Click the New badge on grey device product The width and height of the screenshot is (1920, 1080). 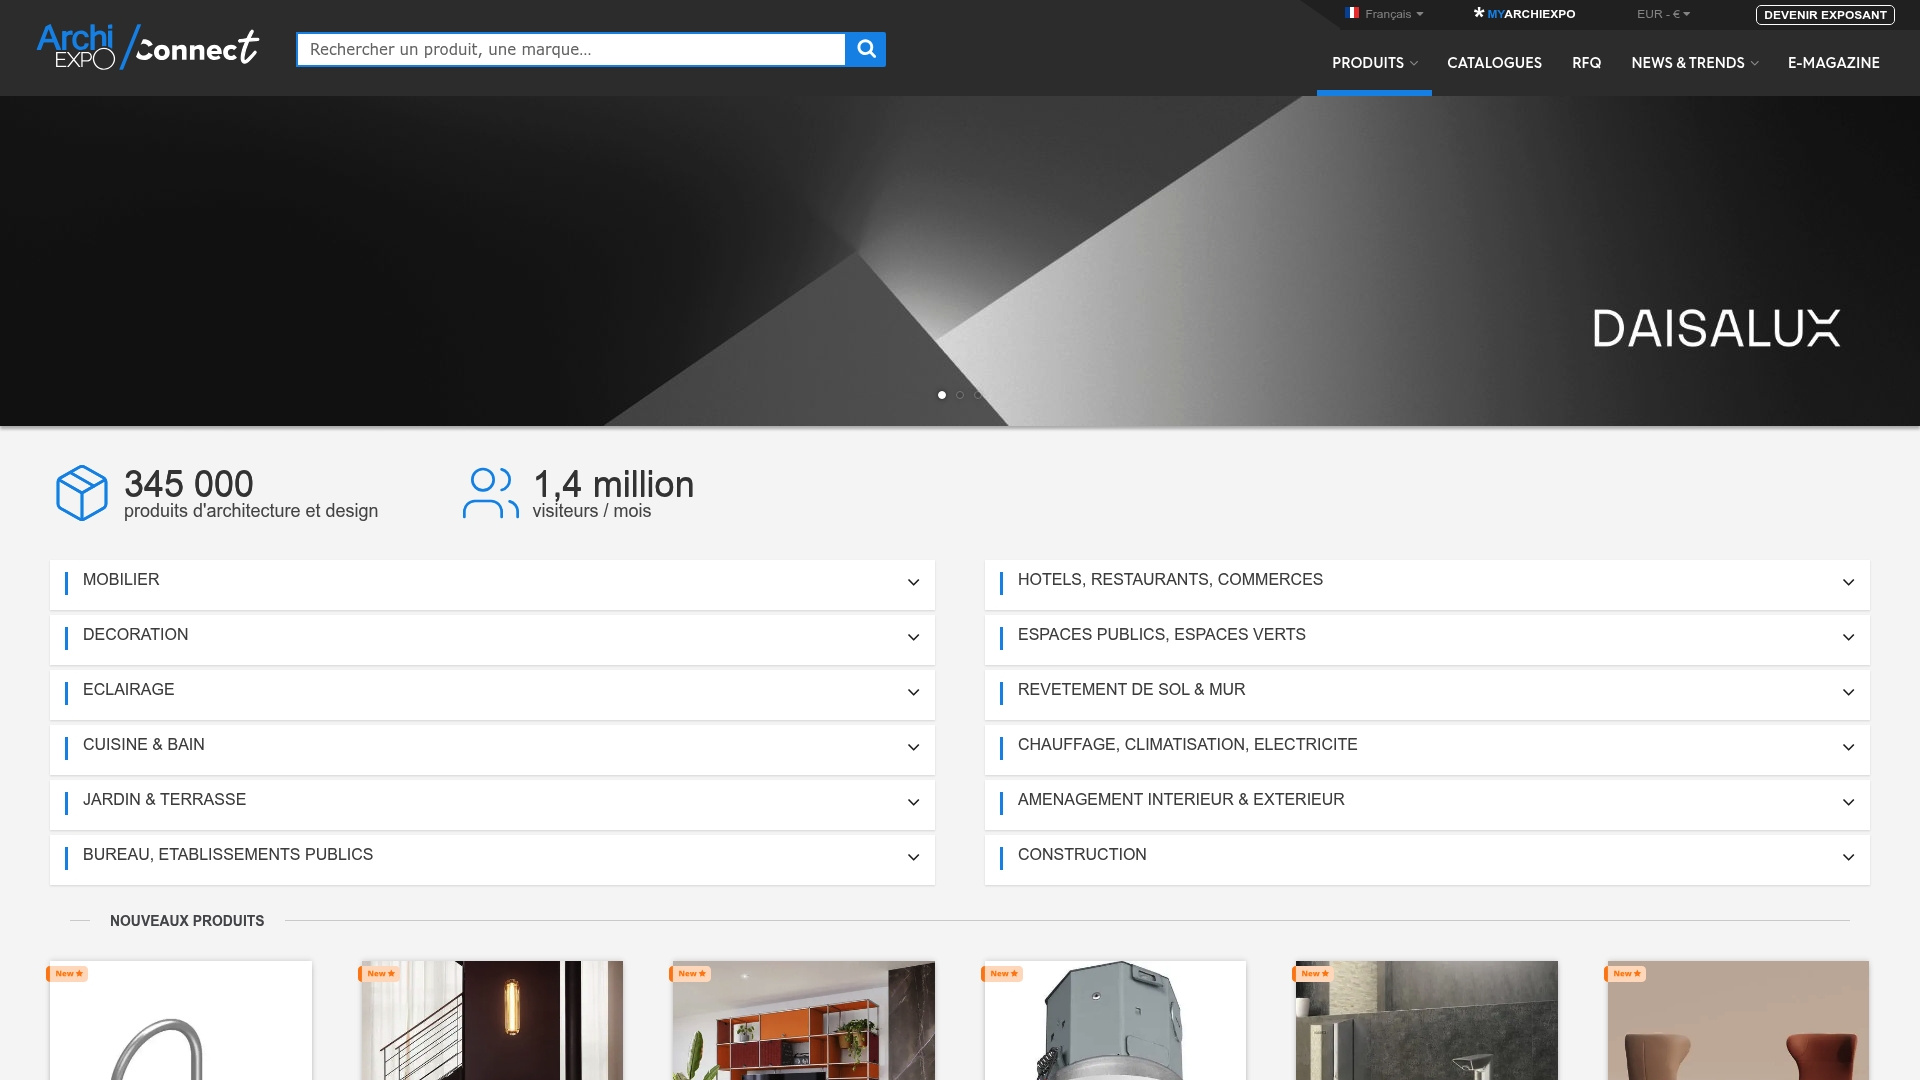click(x=1003, y=973)
